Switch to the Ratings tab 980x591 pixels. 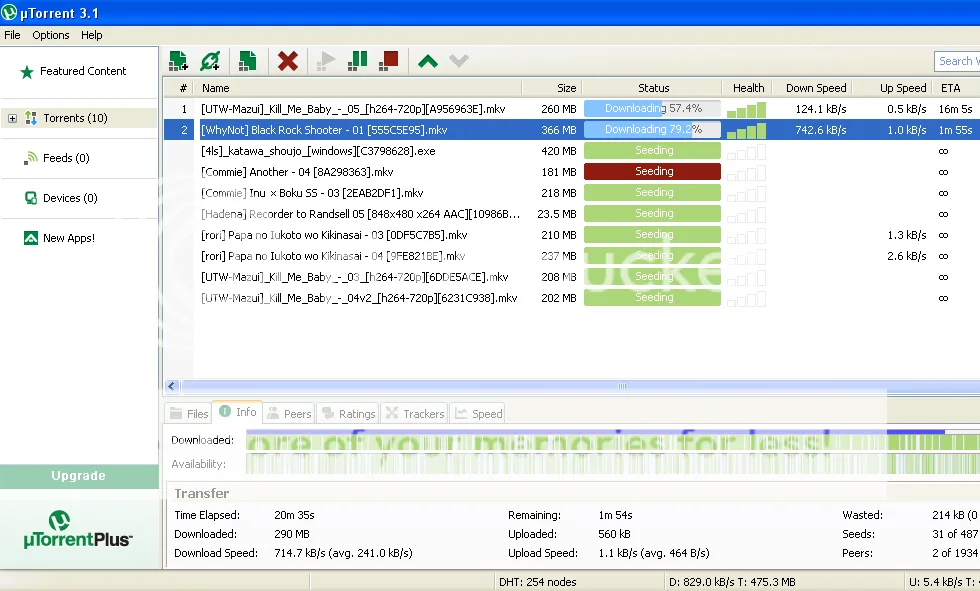click(349, 414)
